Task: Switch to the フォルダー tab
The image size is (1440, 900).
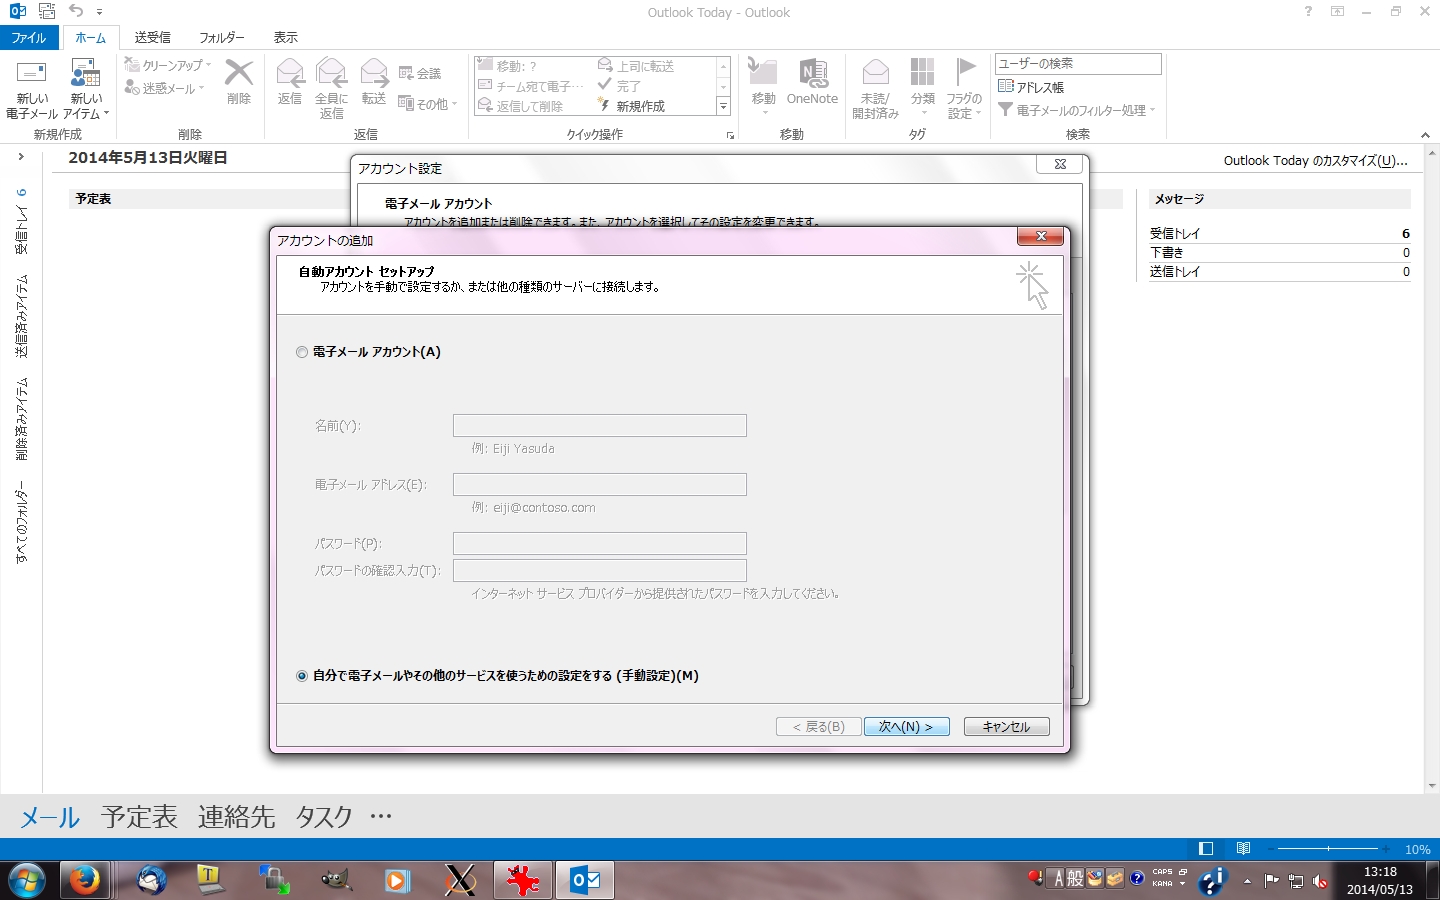Action: tap(222, 37)
